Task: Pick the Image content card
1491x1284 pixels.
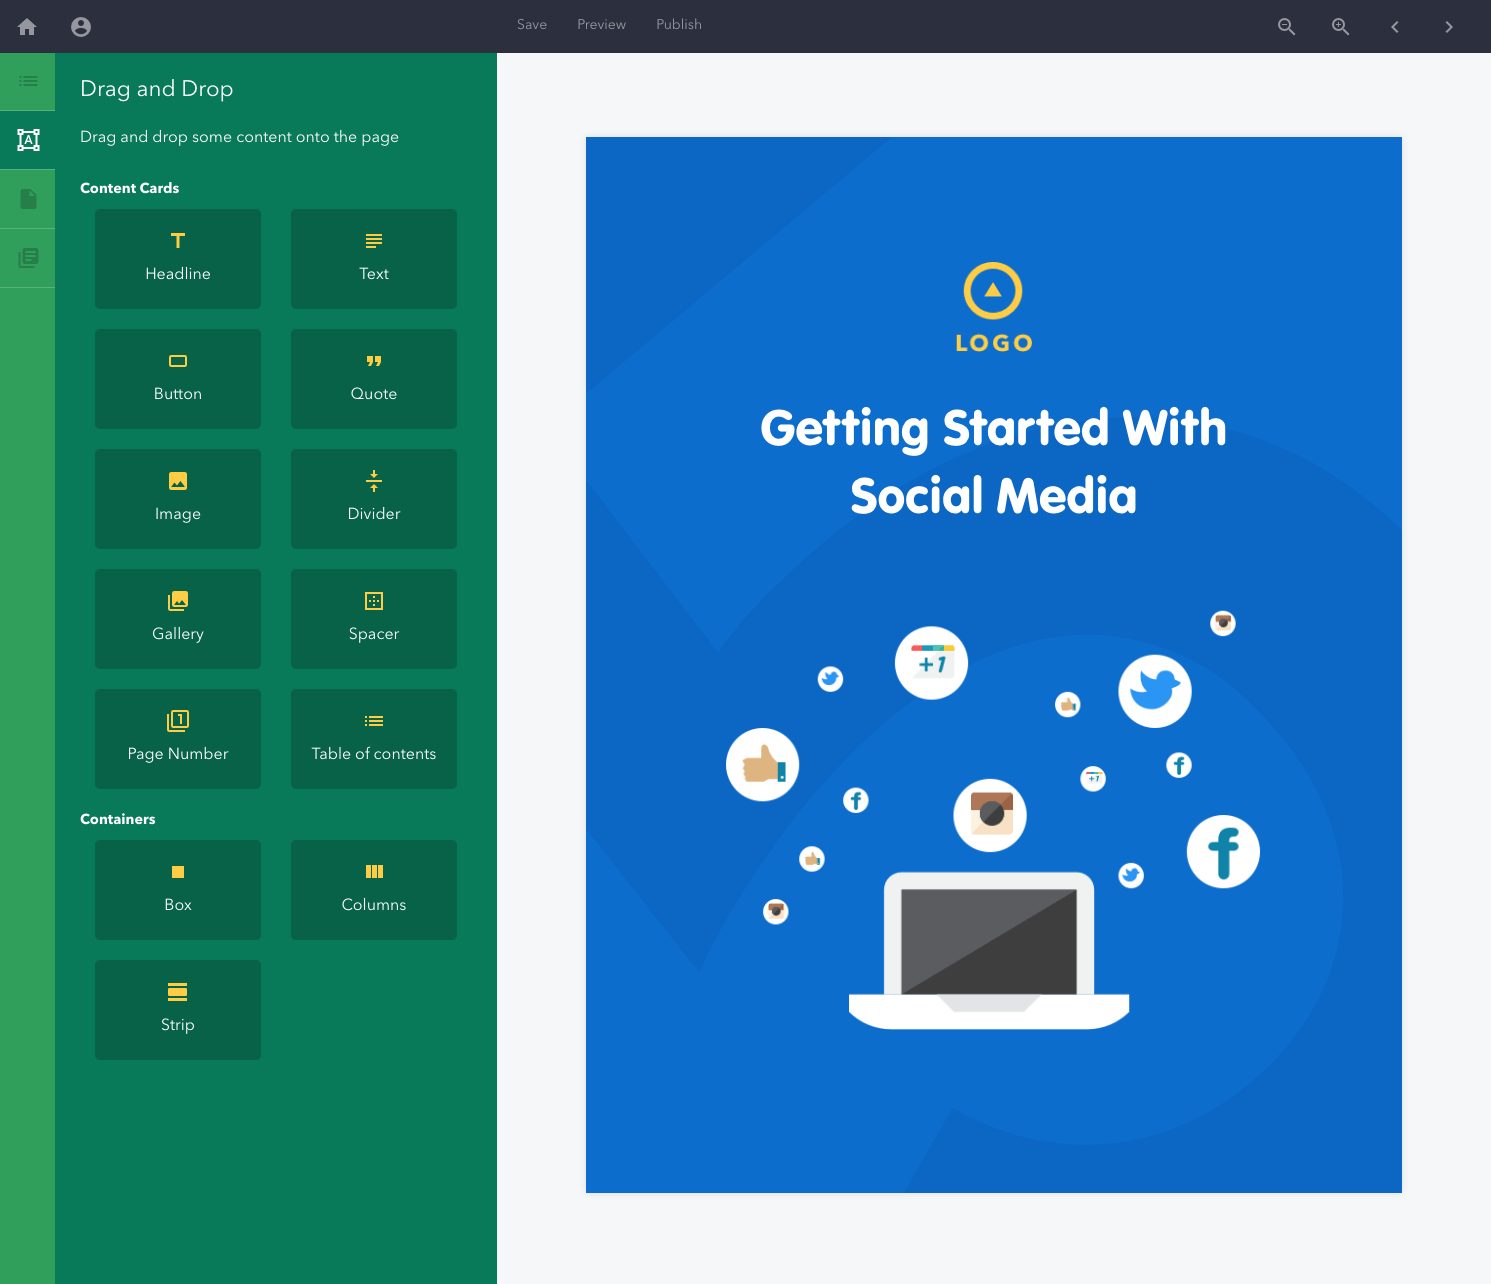Action: 177,499
